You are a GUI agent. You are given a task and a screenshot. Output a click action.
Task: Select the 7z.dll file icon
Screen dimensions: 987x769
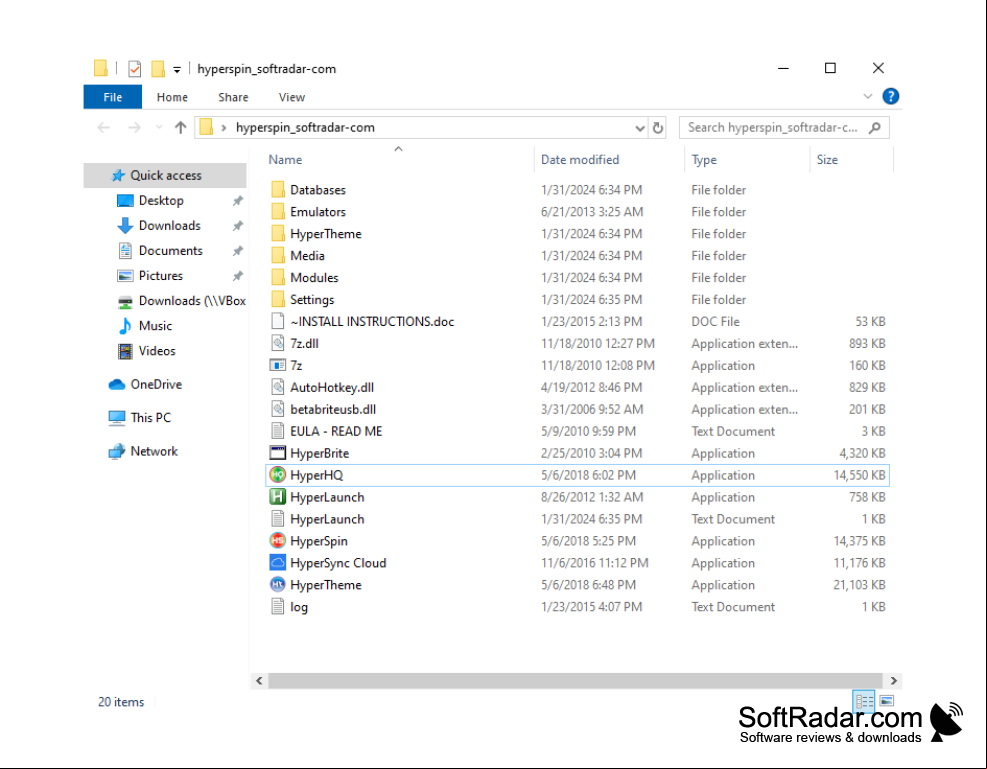coord(278,344)
